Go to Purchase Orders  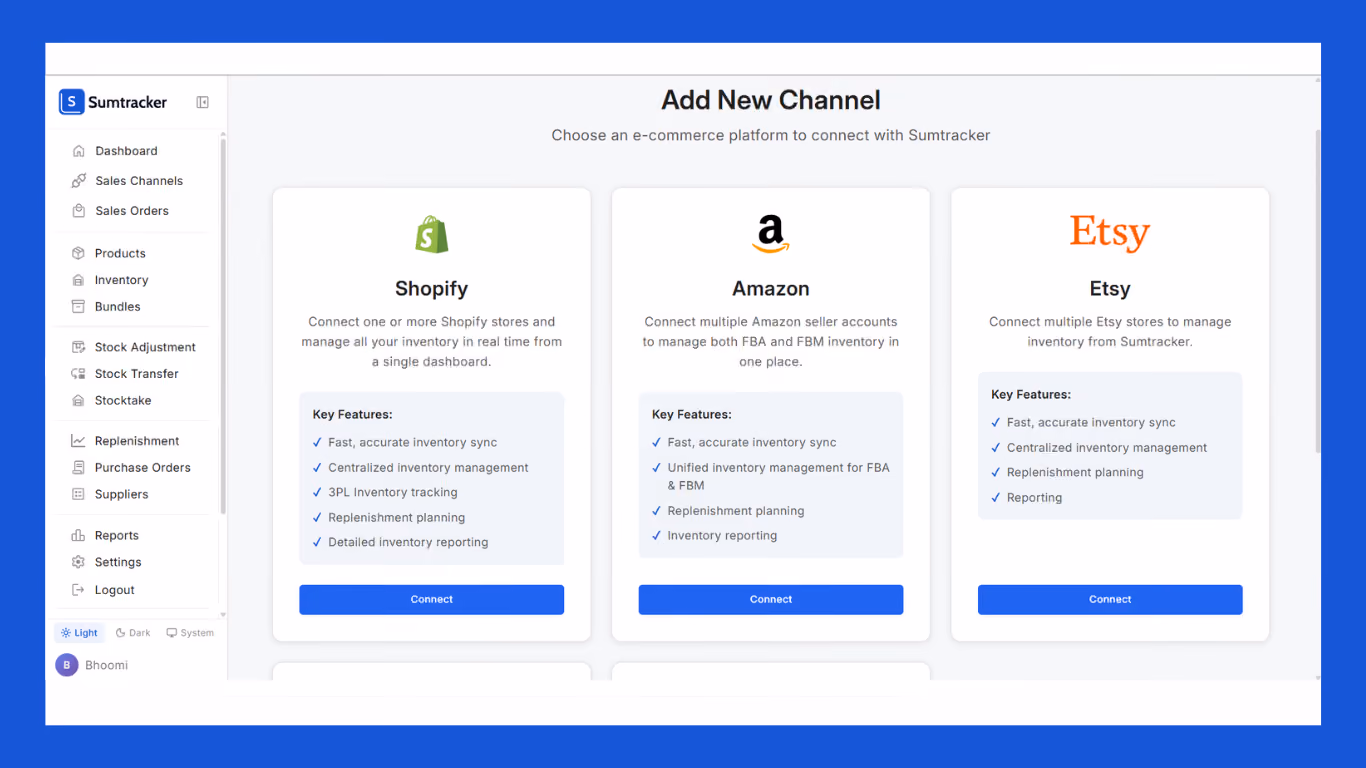142,468
